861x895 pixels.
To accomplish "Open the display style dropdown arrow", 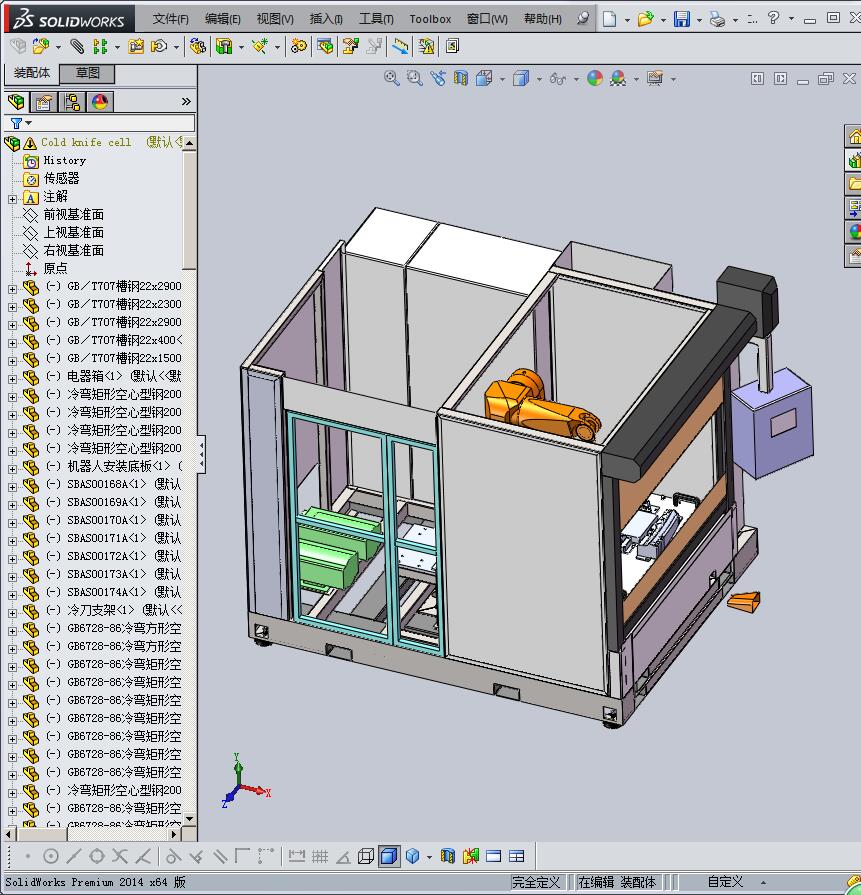I will [539, 79].
